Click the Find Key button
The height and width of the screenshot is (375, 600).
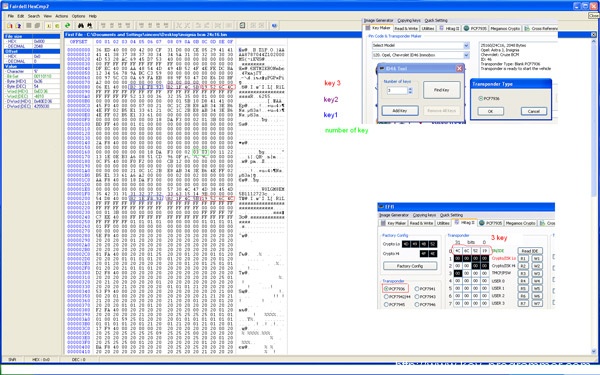pos(442,90)
